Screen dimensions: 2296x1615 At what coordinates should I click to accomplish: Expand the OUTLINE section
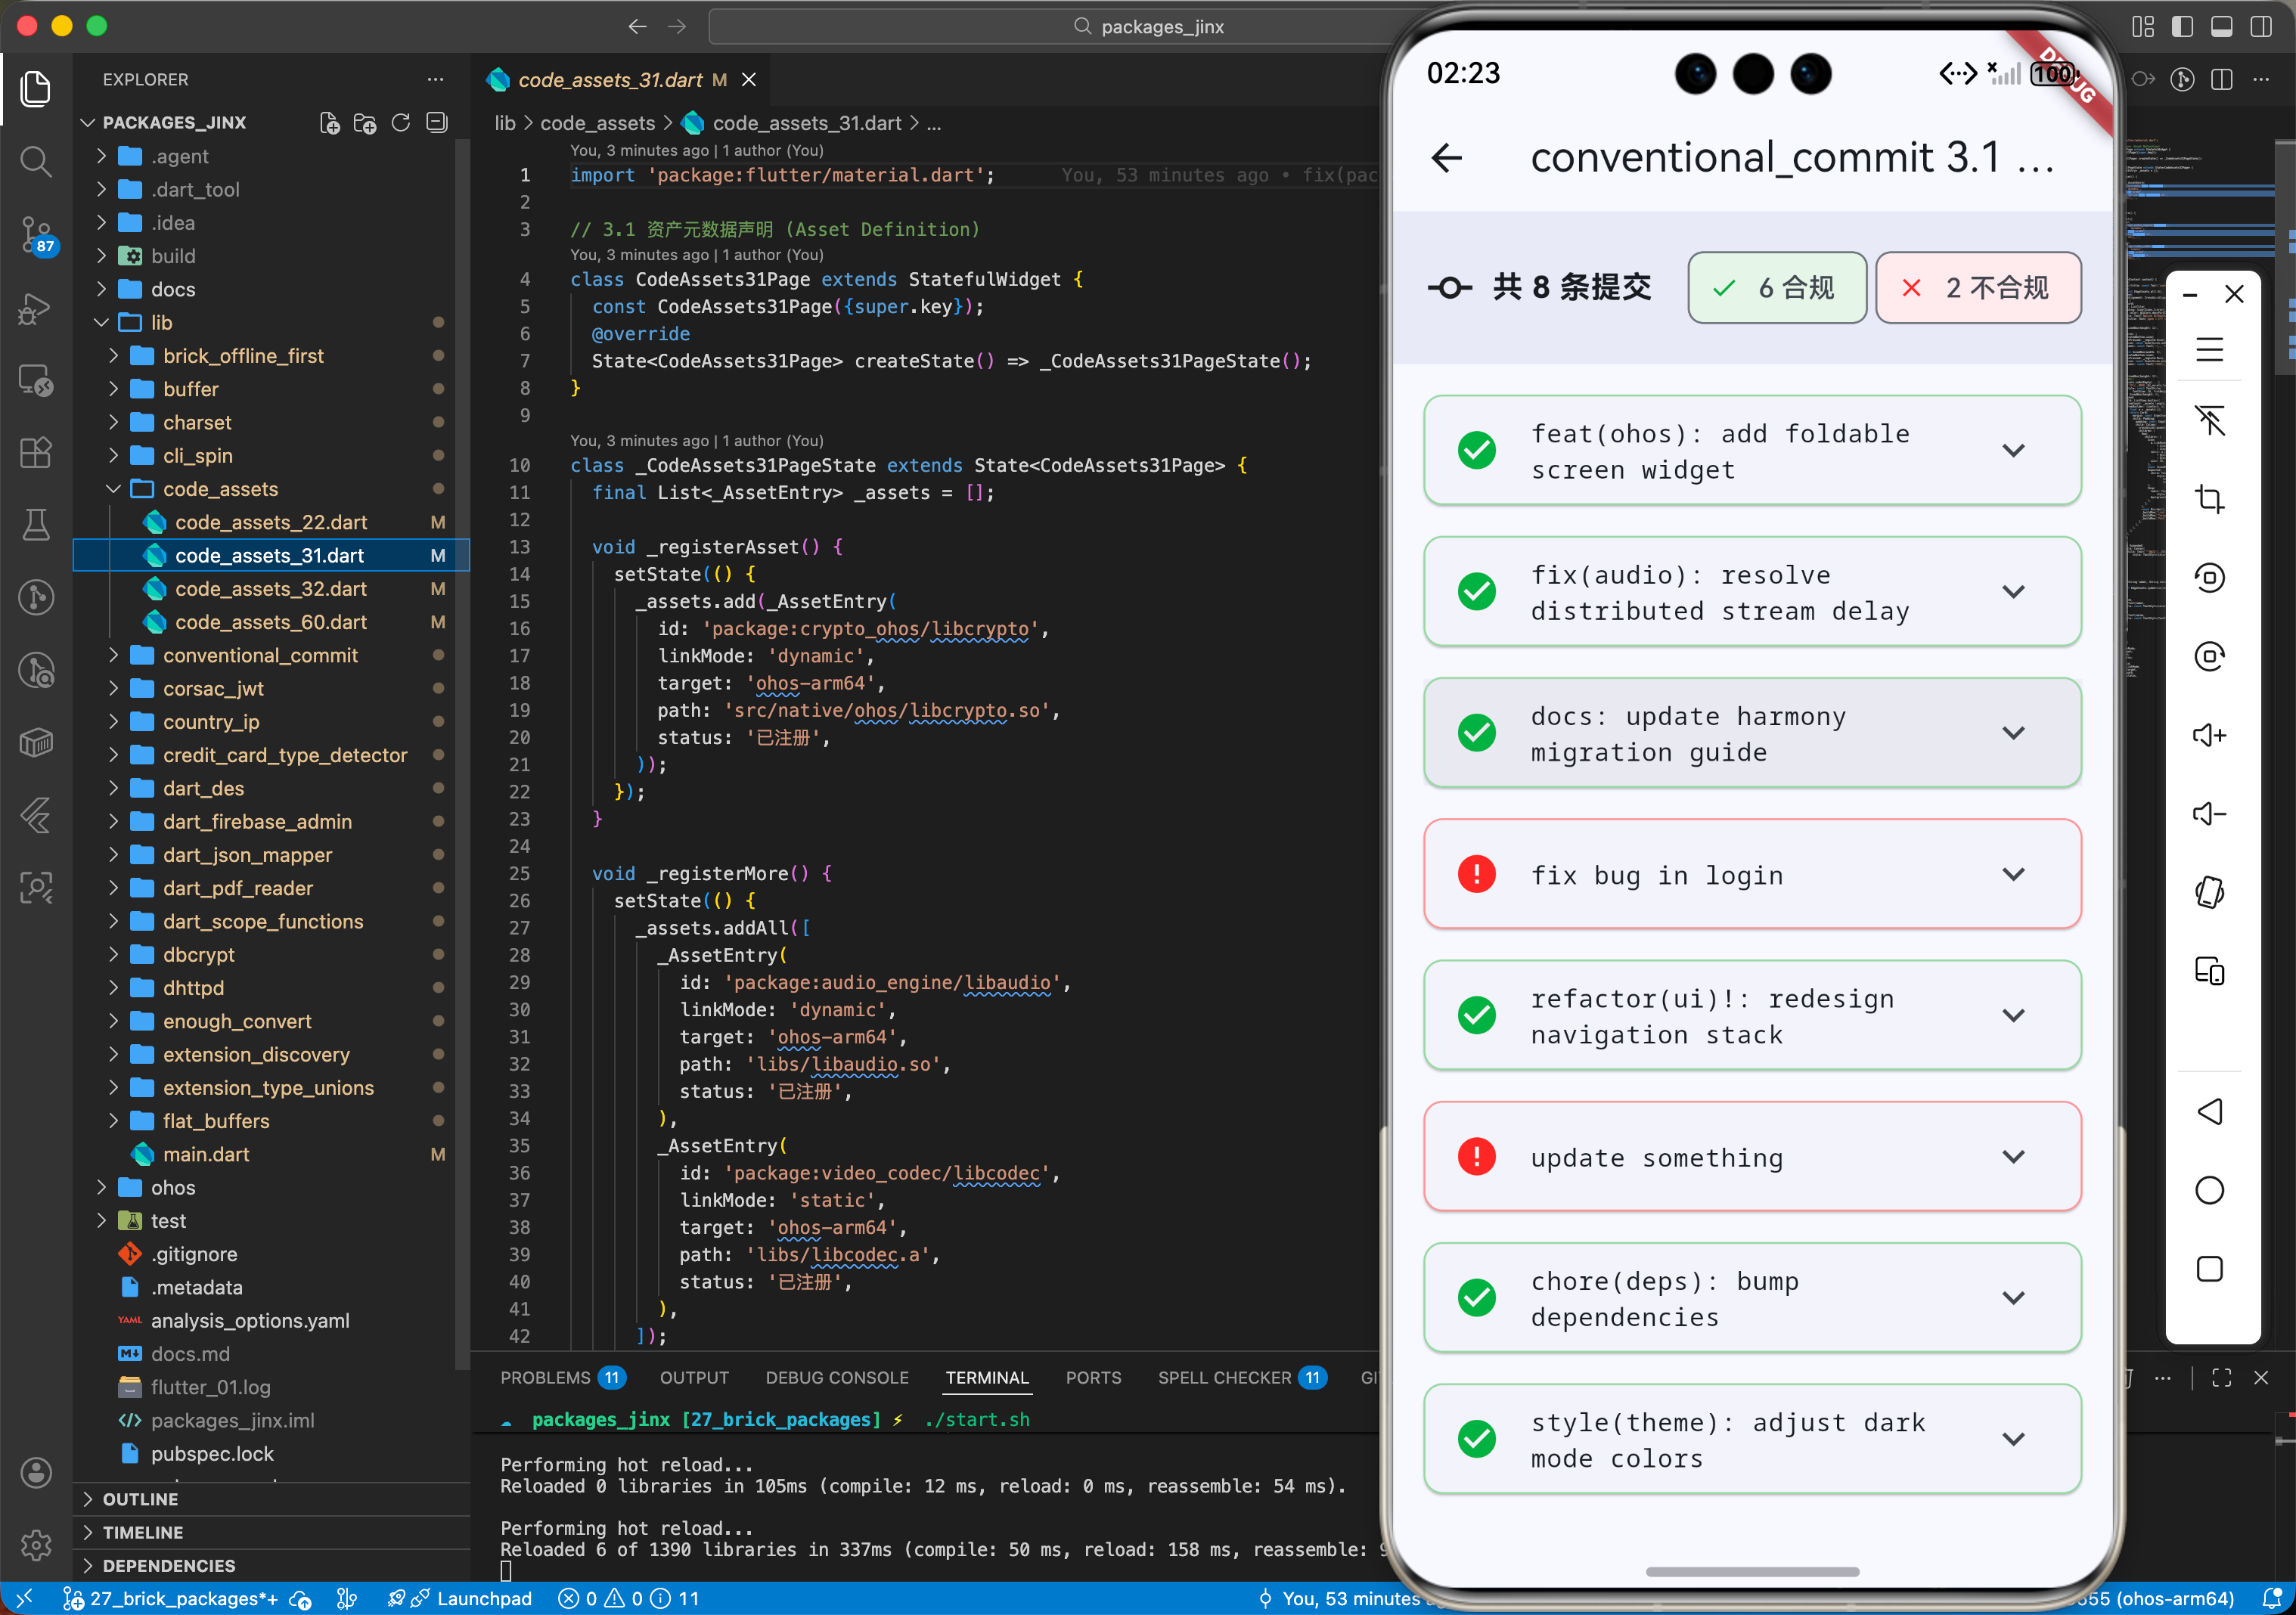coord(140,1499)
